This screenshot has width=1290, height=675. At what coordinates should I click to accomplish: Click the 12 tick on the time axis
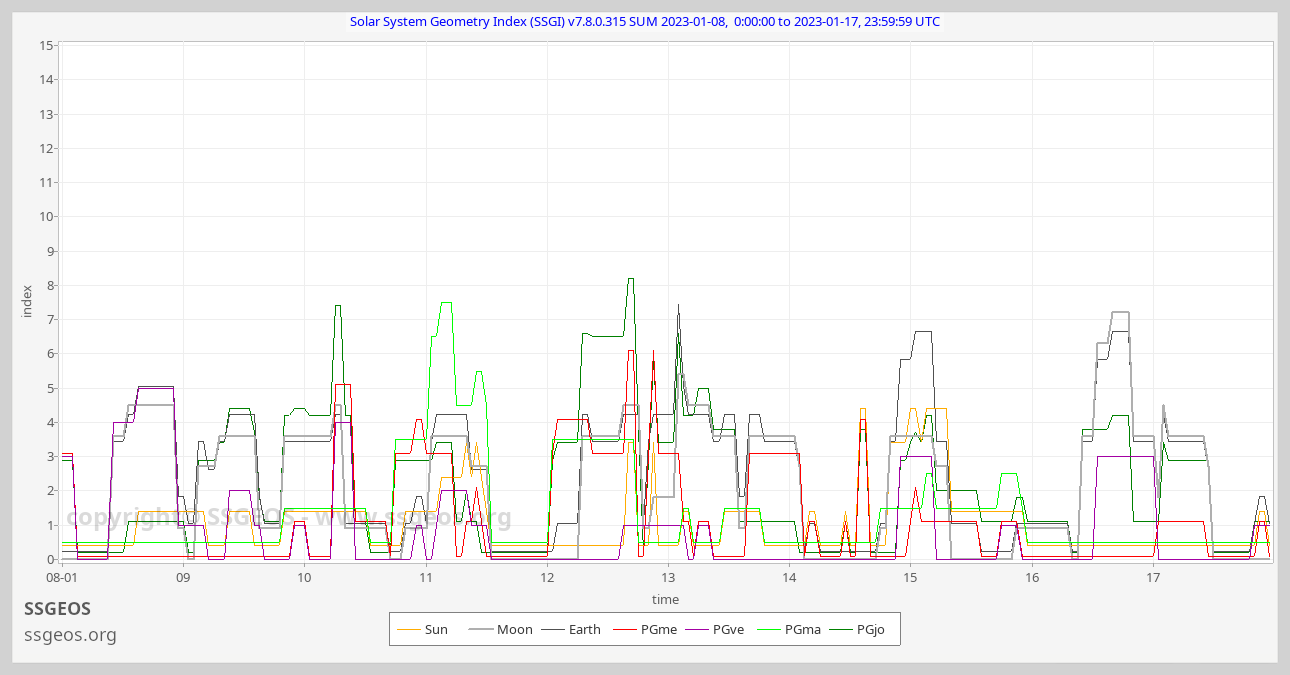547,577
